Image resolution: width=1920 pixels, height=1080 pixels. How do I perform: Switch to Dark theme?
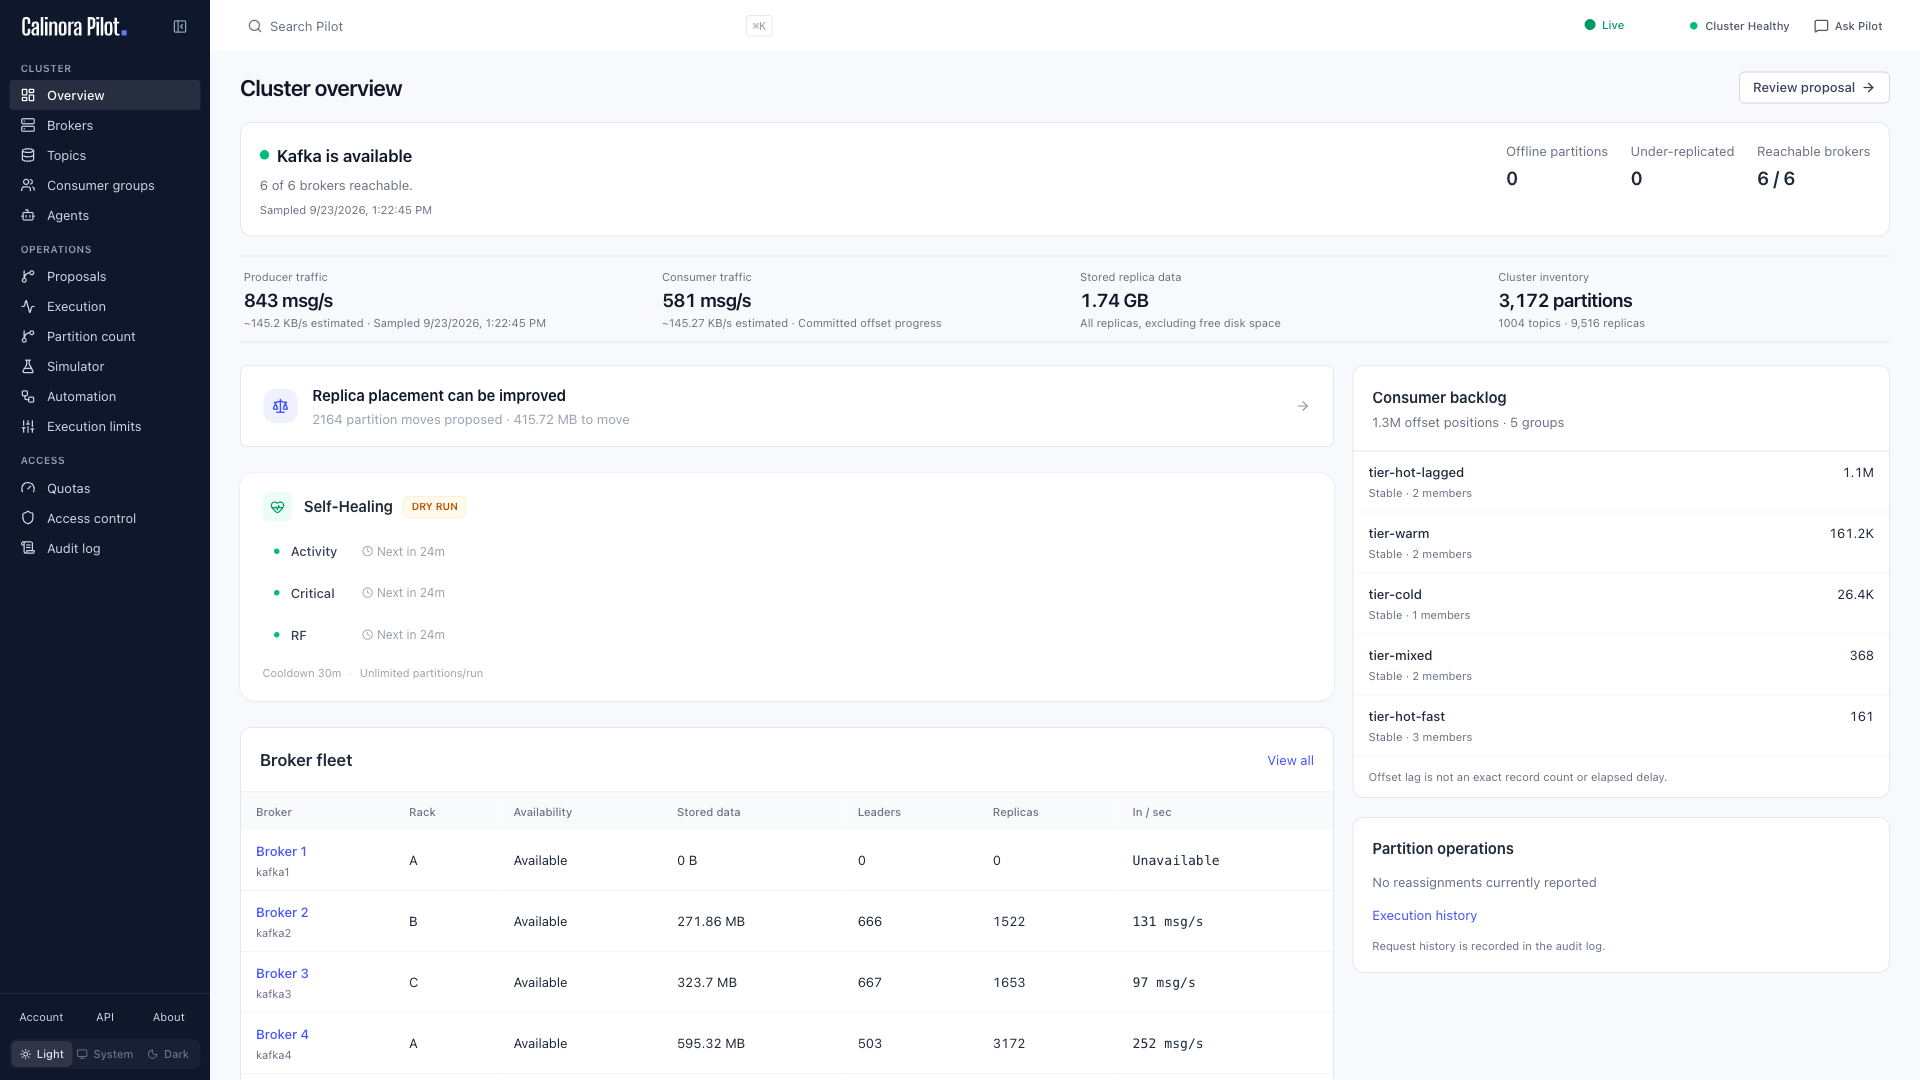click(x=168, y=1054)
